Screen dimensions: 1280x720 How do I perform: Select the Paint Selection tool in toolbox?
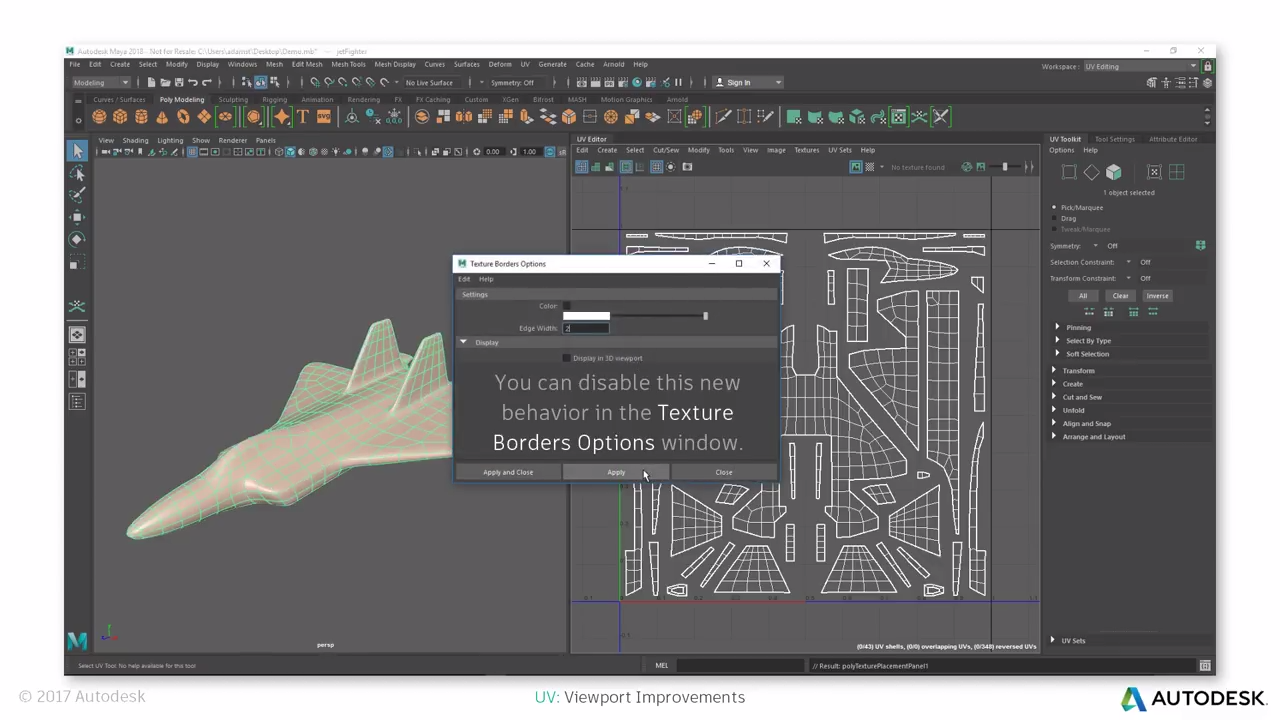click(x=77, y=194)
